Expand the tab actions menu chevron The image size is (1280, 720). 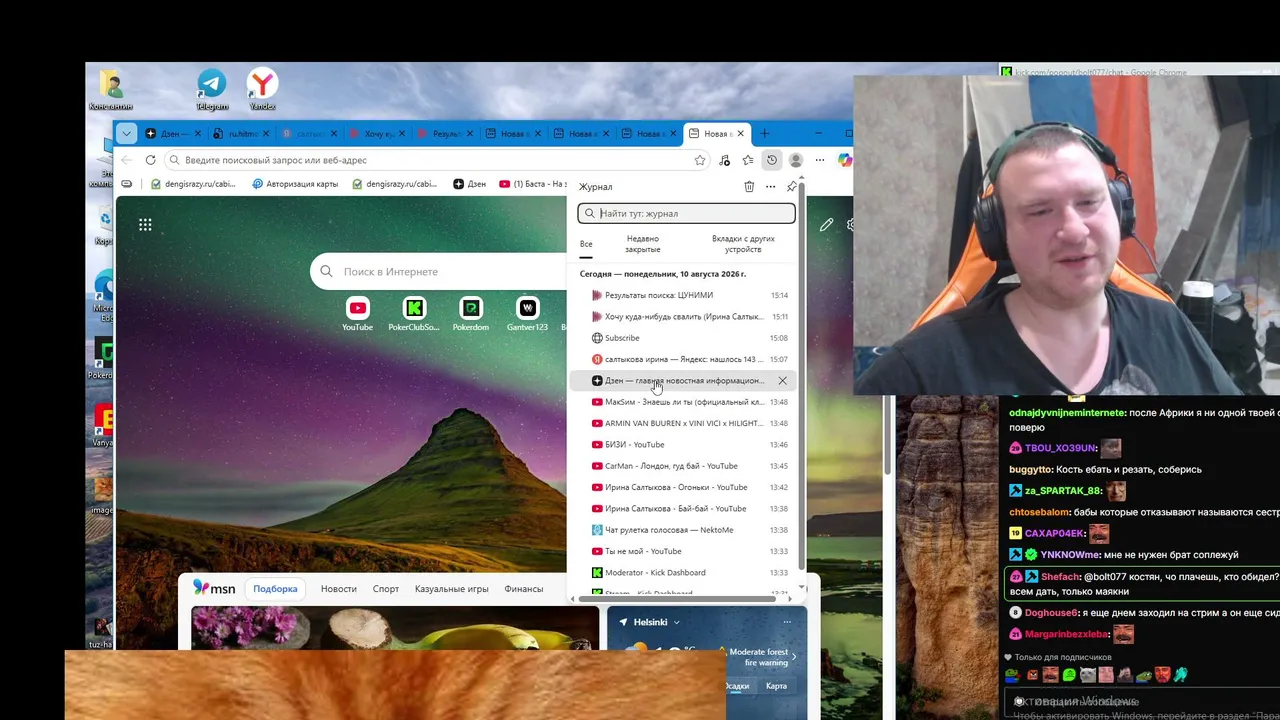[x=126, y=133]
